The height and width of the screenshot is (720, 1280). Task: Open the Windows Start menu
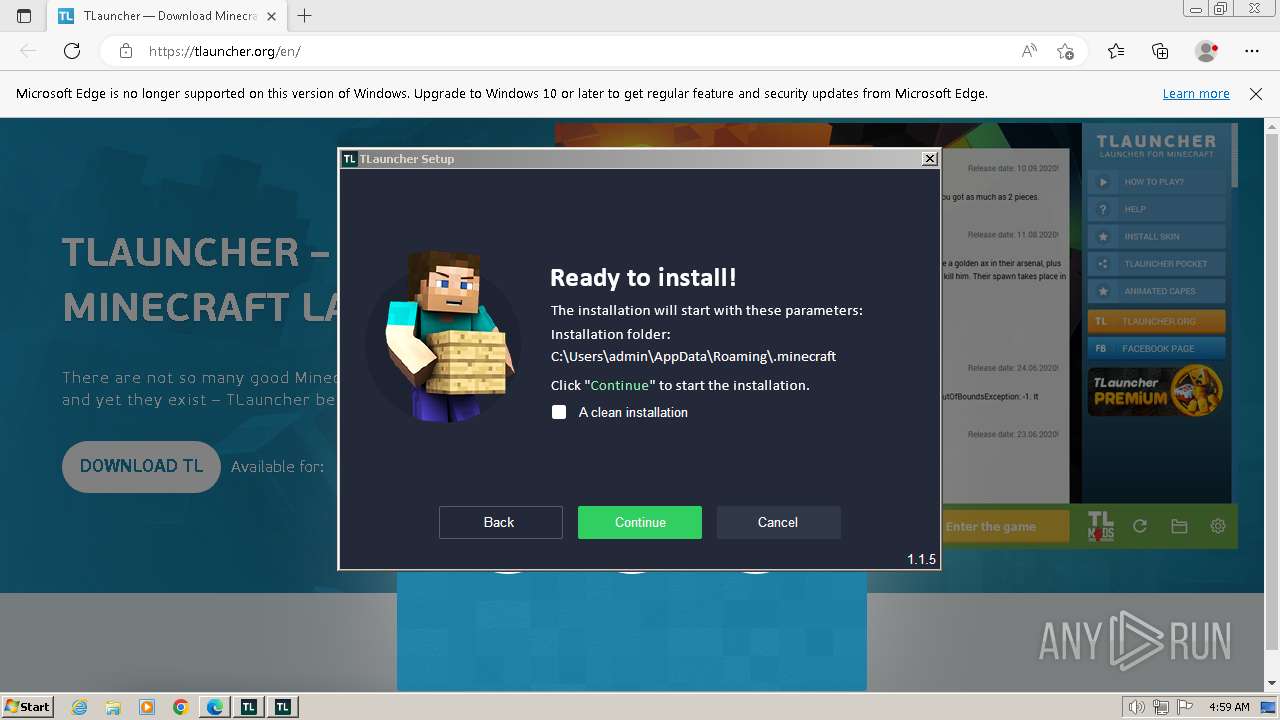[x=28, y=706]
